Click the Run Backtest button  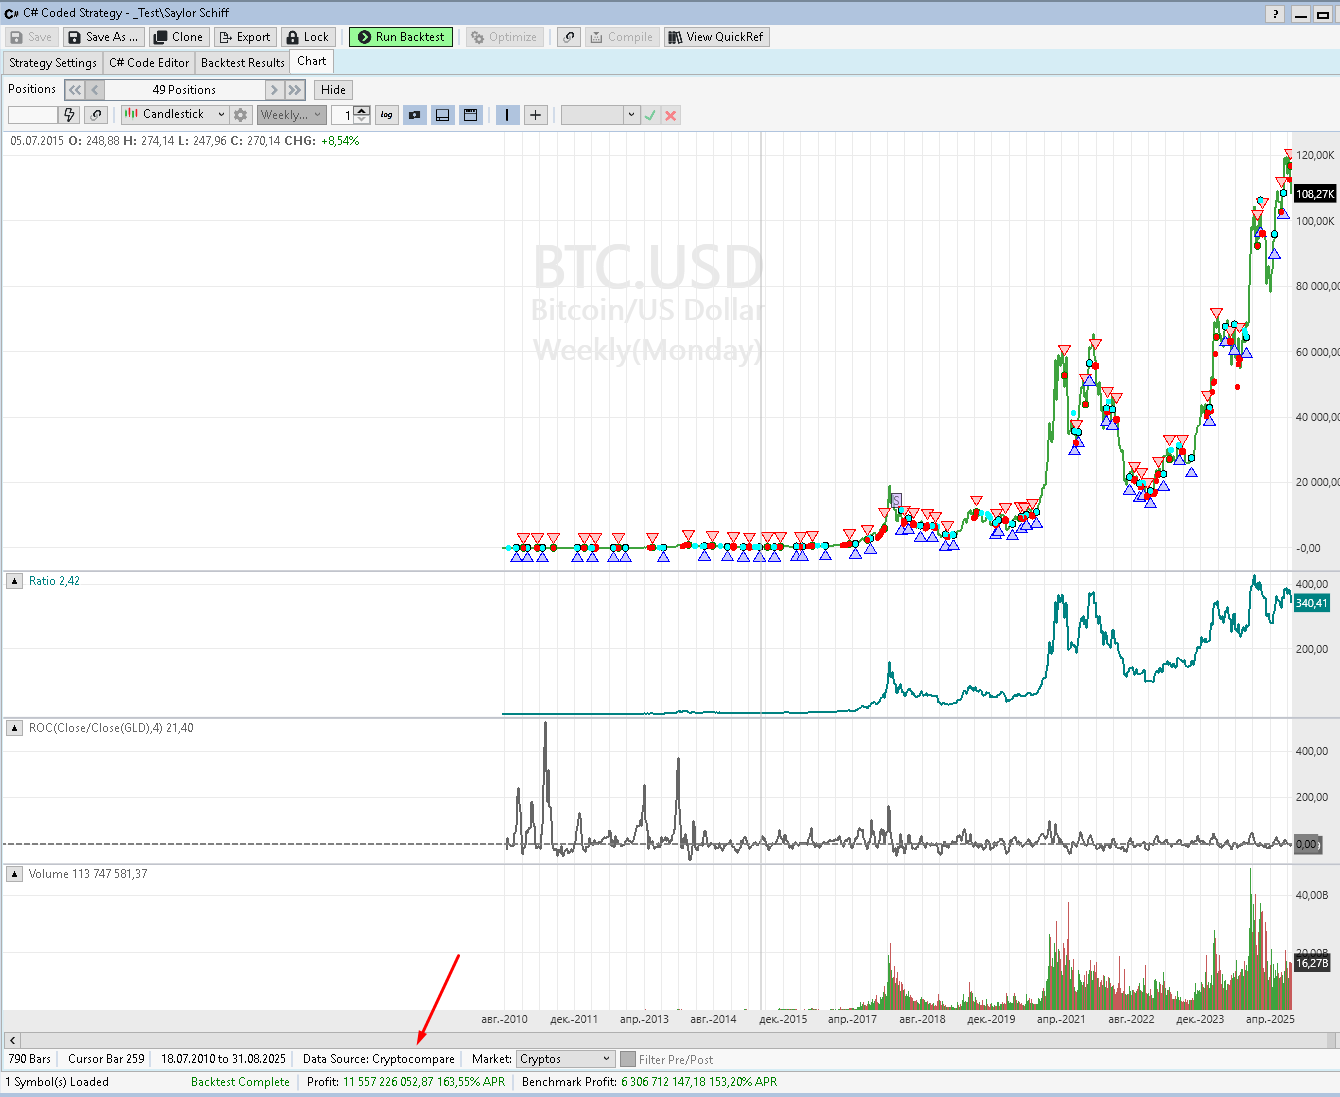click(401, 37)
